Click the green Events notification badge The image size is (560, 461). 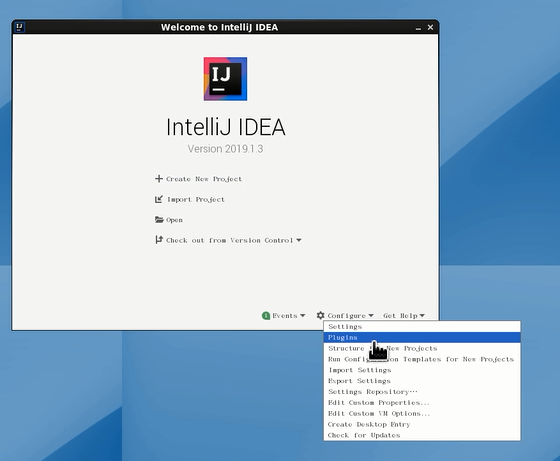[266, 316]
